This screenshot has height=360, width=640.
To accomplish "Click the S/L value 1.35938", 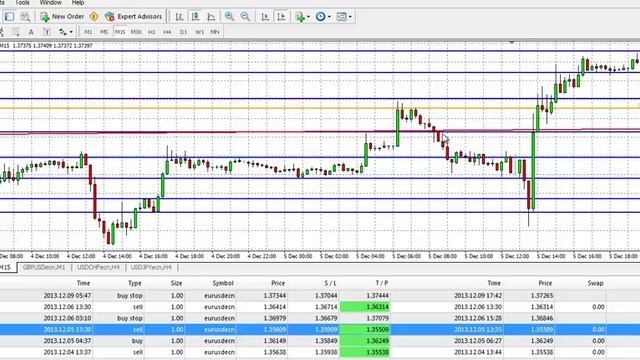I will [326, 352].
